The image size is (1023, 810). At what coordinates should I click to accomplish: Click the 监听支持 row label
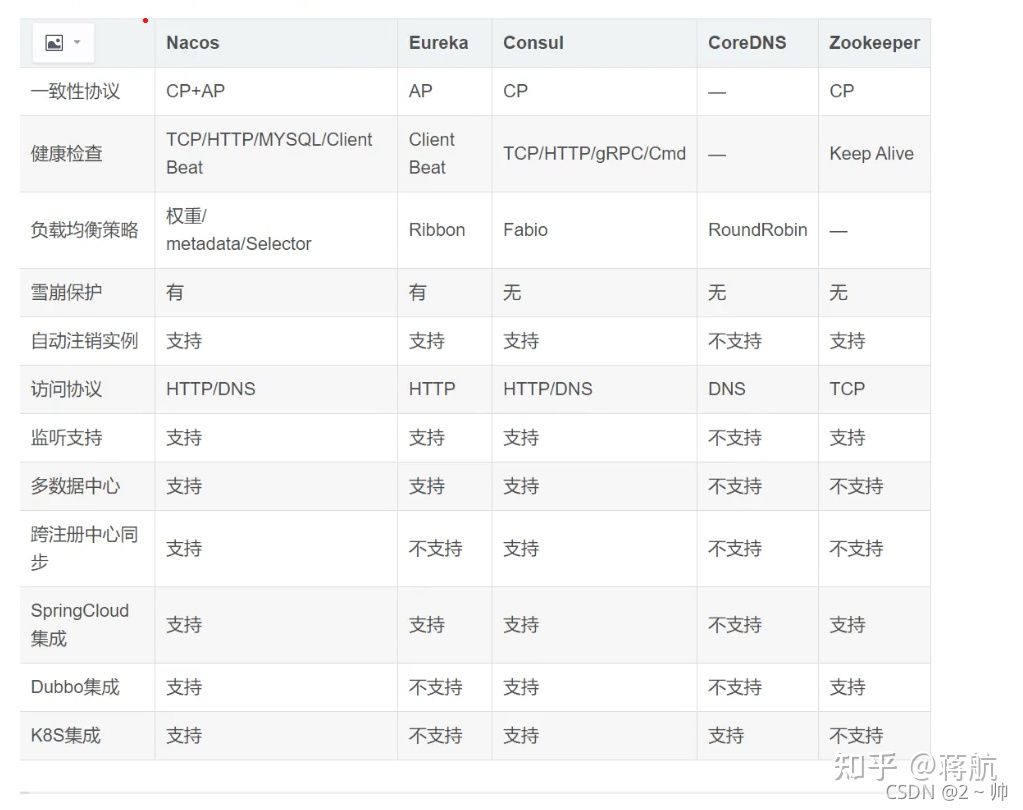click(66, 438)
